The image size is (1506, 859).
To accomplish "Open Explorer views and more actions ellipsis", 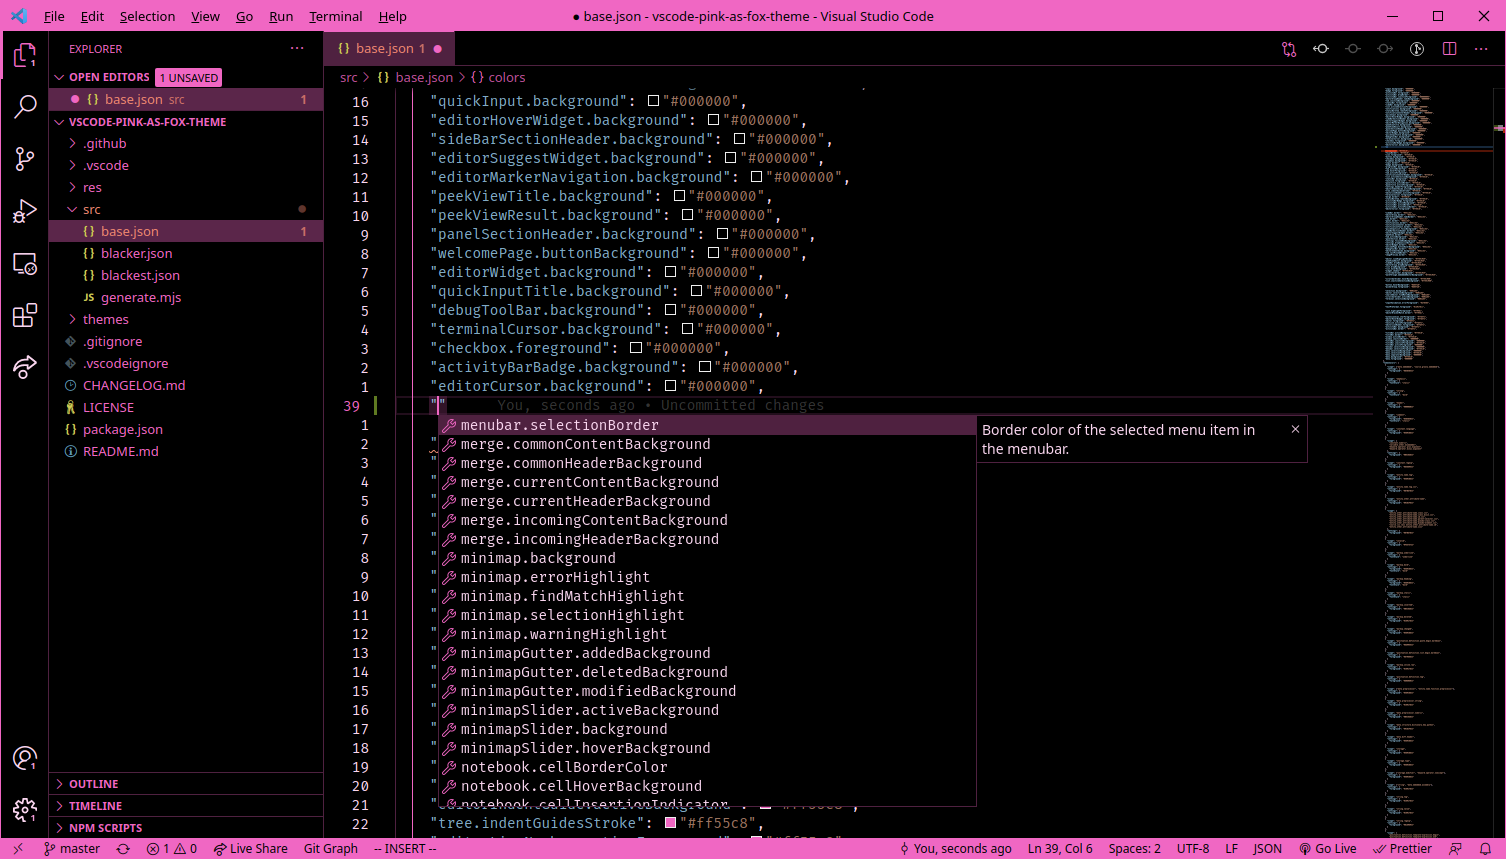I will tap(297, 48).
